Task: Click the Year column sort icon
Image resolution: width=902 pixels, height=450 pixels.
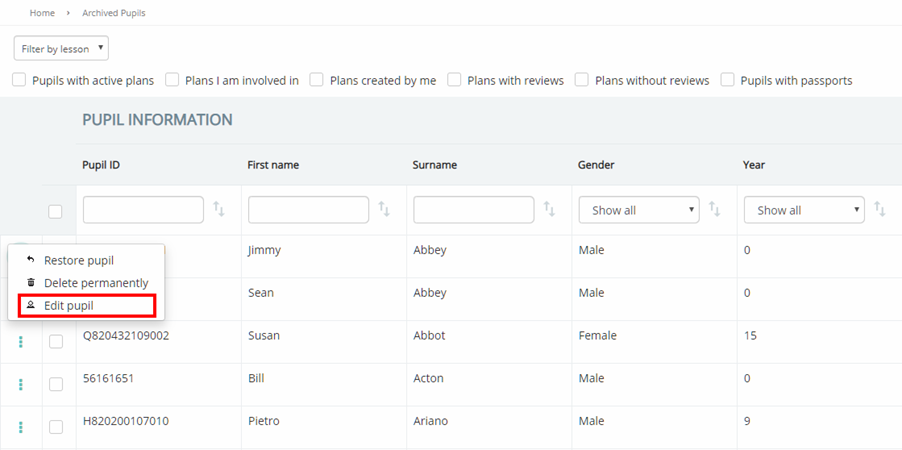Action: (x=880, y=209)
